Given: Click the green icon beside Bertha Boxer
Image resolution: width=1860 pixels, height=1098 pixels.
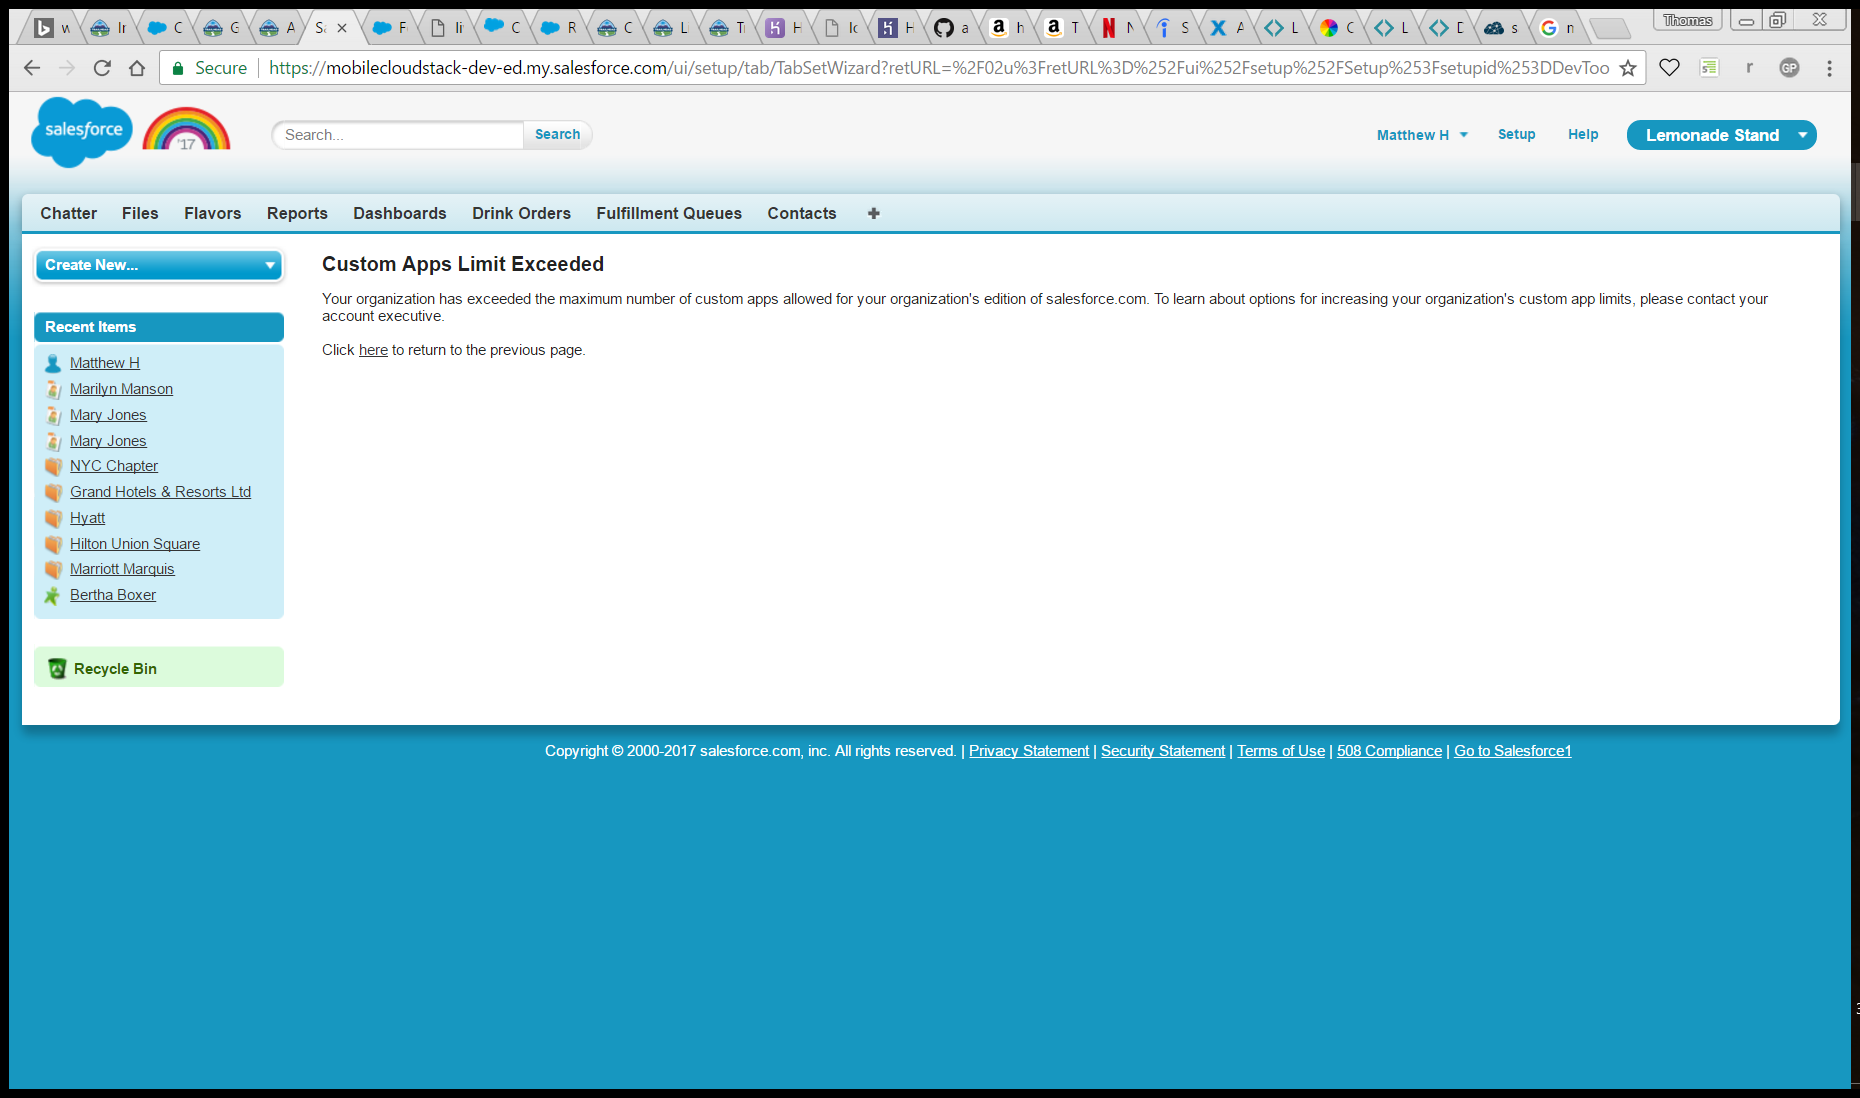Looking at the screenshot, I should 52,594.
